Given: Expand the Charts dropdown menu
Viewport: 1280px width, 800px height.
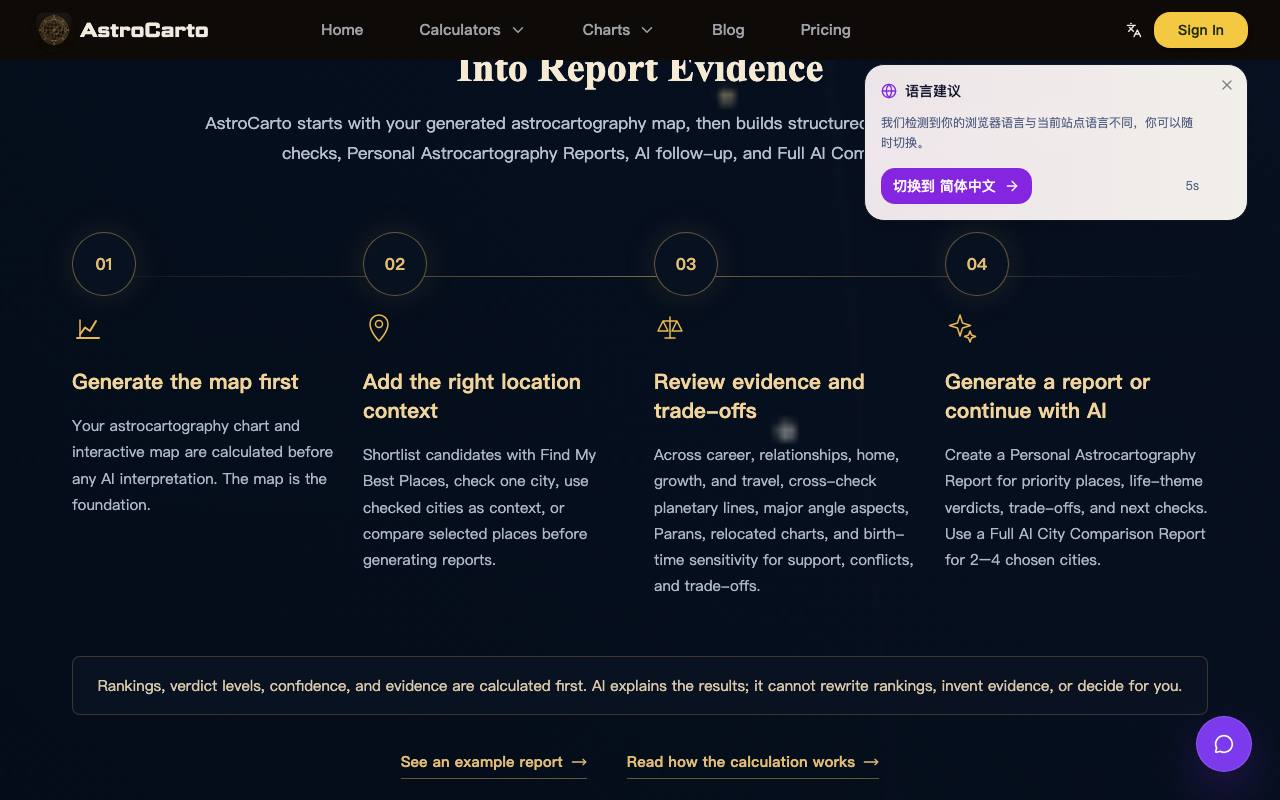Looking at the screenshot, I should [x=618, y=30].
